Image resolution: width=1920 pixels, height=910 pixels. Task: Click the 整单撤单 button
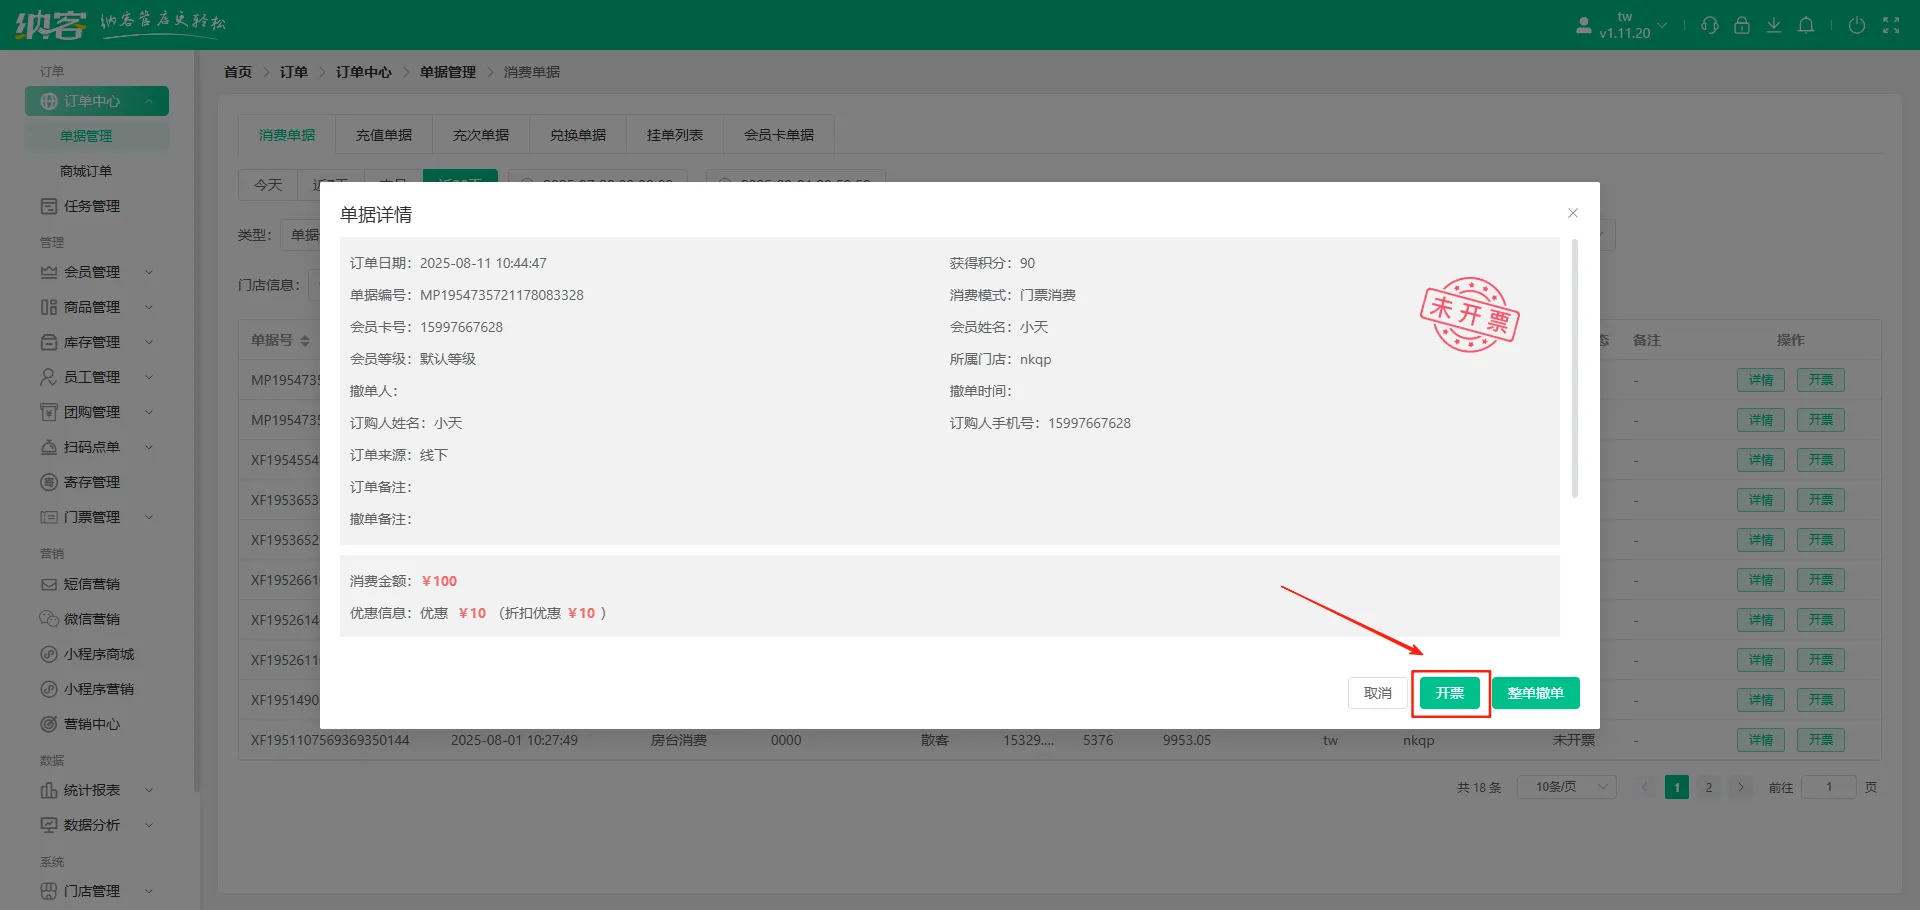[1535, 693]
